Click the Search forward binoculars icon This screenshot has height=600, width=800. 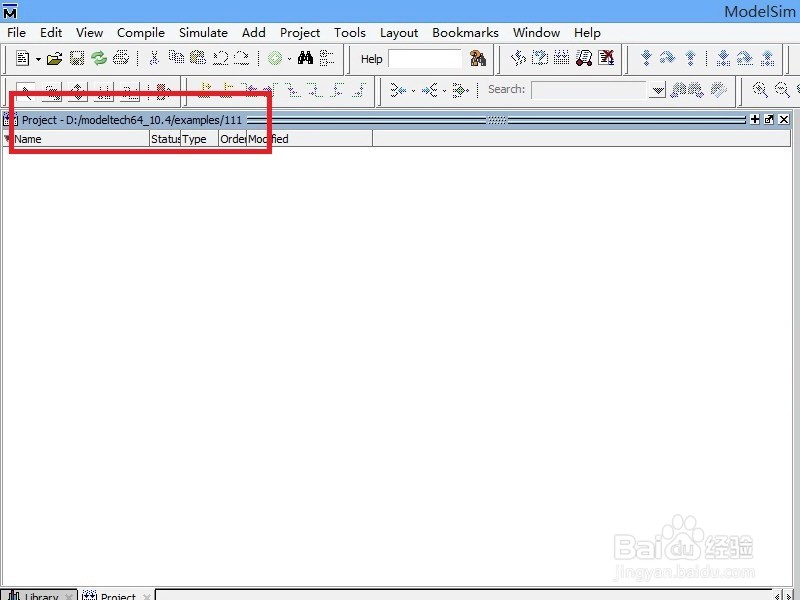click(695, 90)
